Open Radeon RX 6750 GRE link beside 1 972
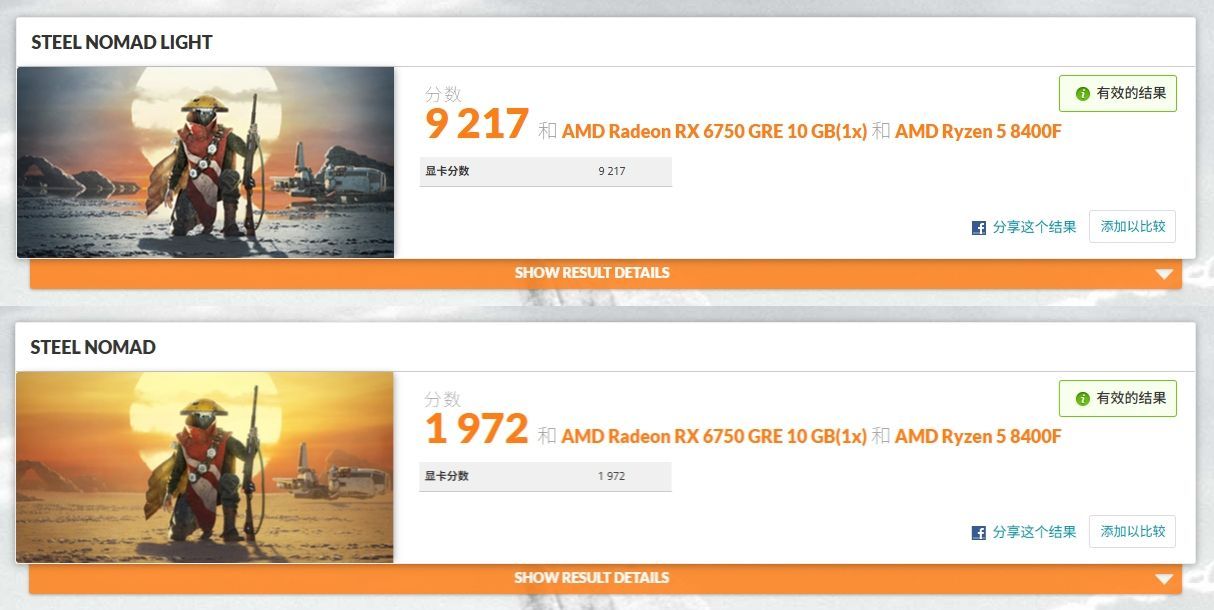Screen dimensions: 1214x610 click(x=714, y=436)
